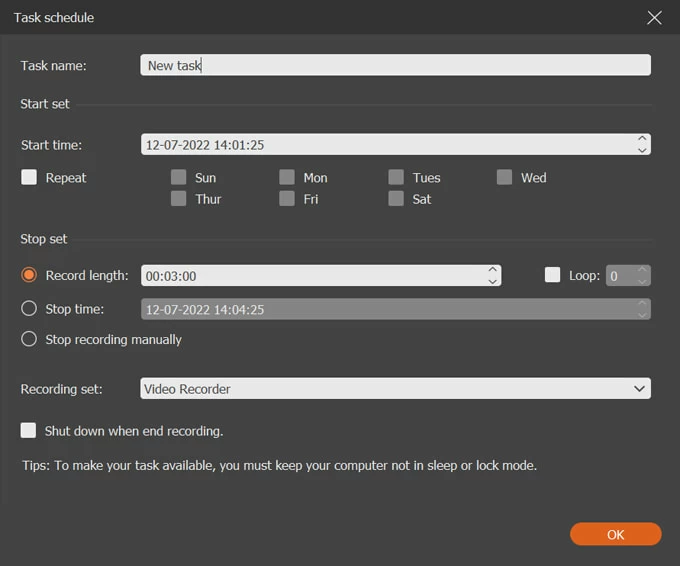Increase Record length using up arrow
The width and height of the screenshot is (680, 566).
point(492,269)
